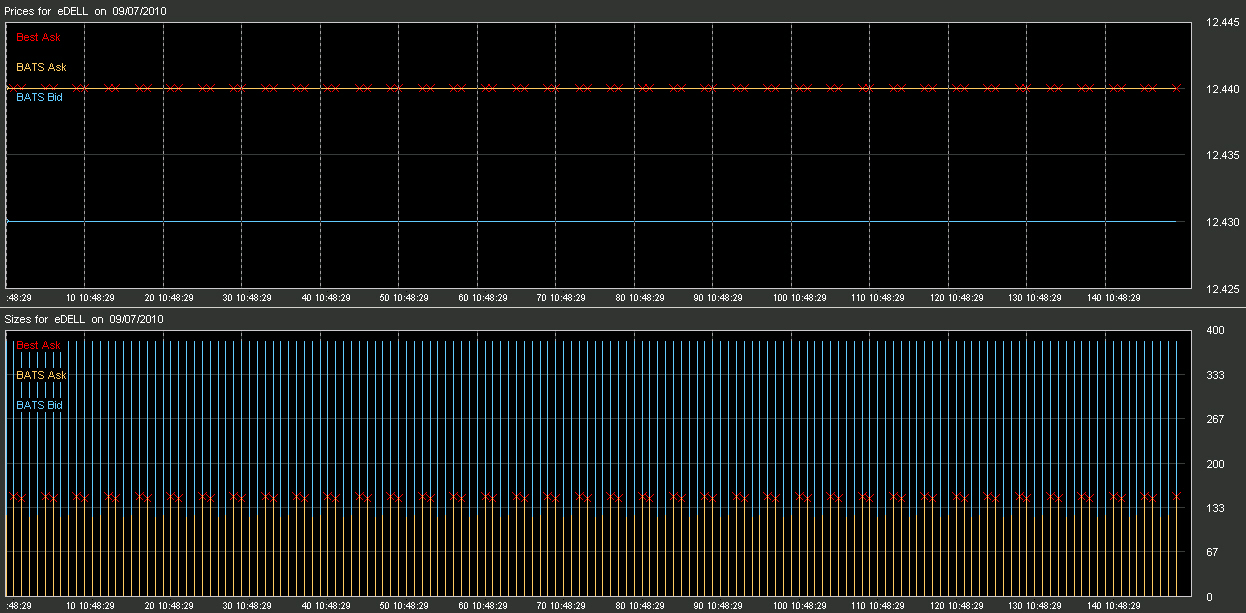Viewport: 1246px width, 613px height.
Task: Click "30 10:48:29" tick on Prices chart axis
Action: coord(246,298)
